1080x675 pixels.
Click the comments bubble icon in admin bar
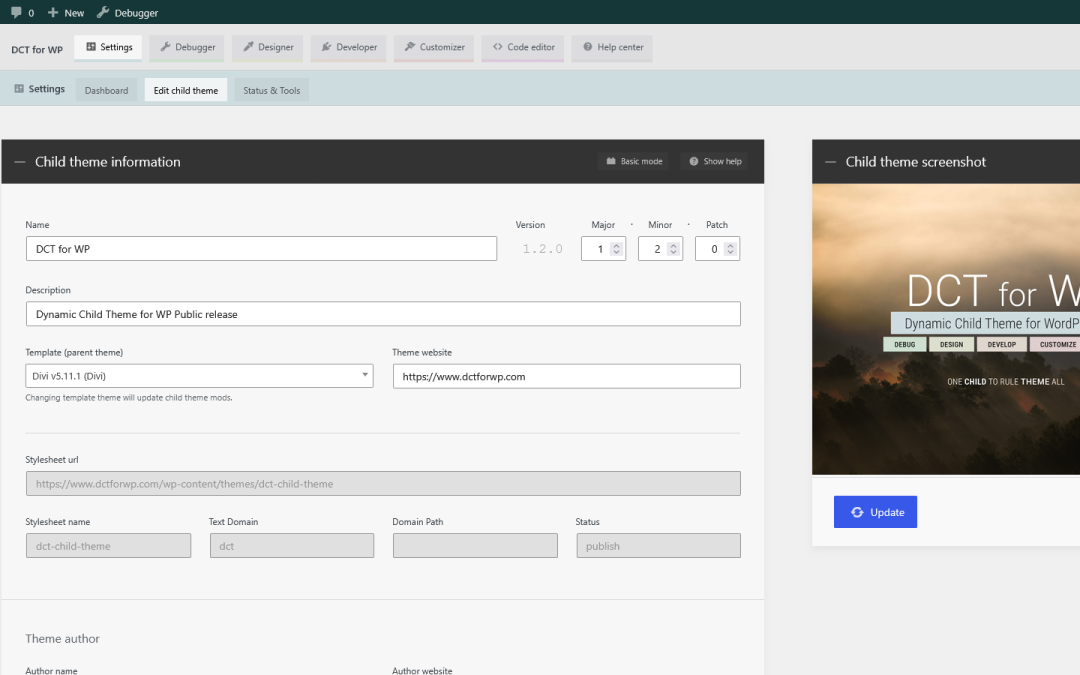pyautogui.click(x=17, y=12)
